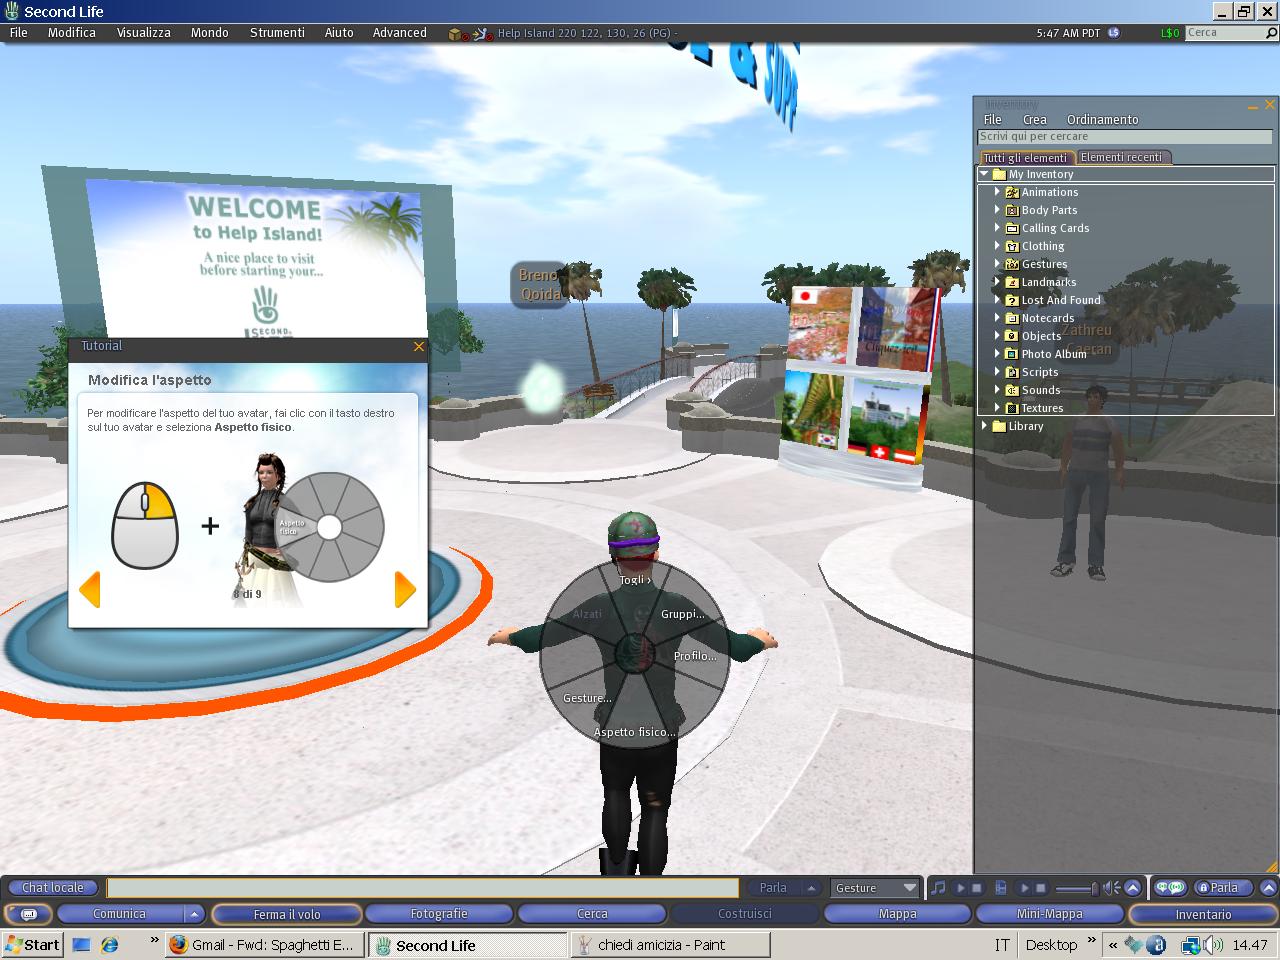Open the Comunica dropdown arrow
1280x960 pixels.
[194, 914]
